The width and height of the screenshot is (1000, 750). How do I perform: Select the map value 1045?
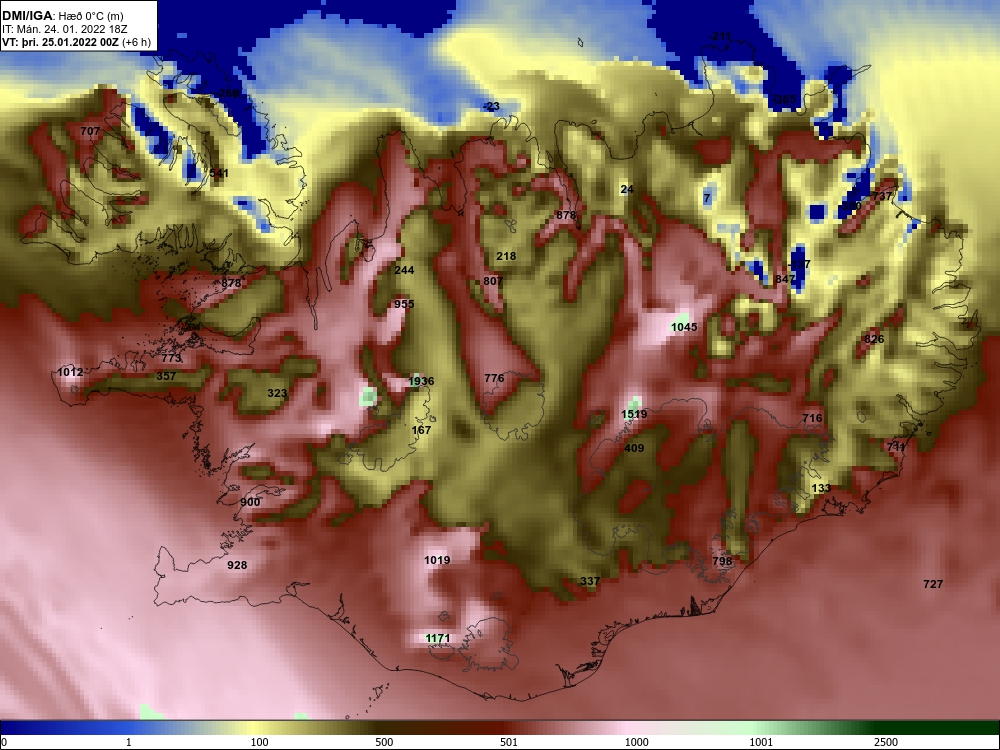(684, 327)
